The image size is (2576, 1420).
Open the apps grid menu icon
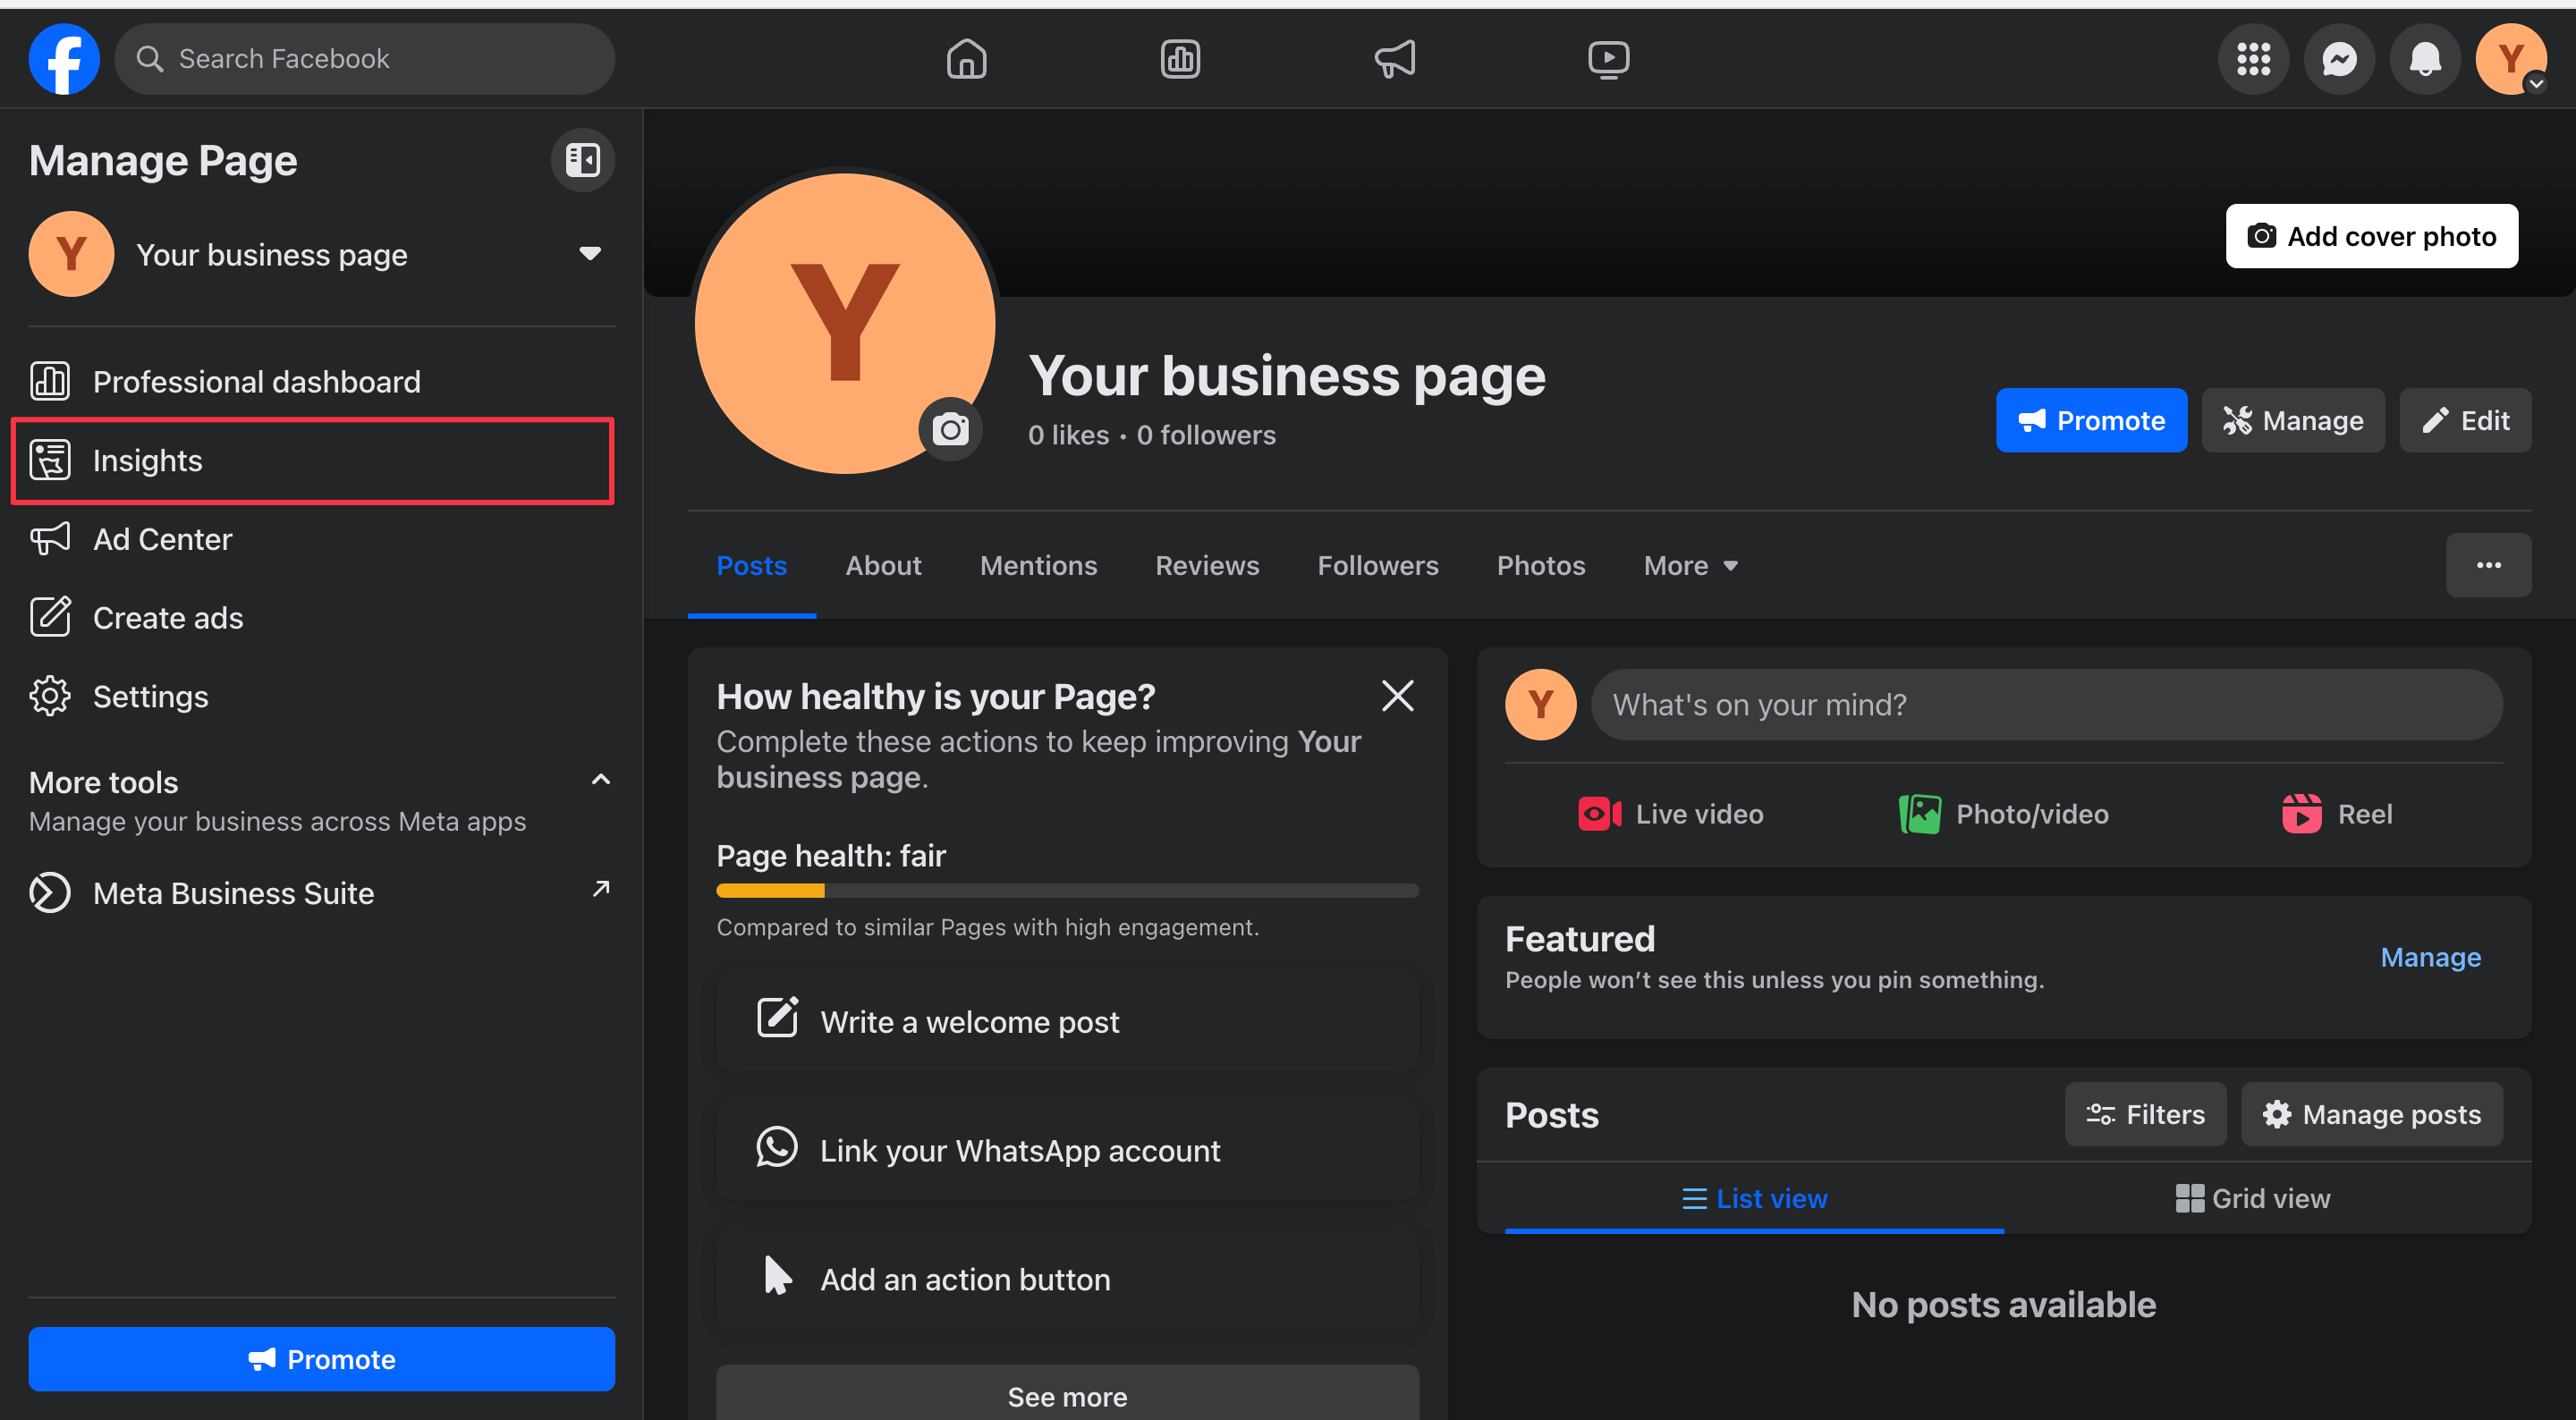pyautogui.click(x=2253, y=59)
